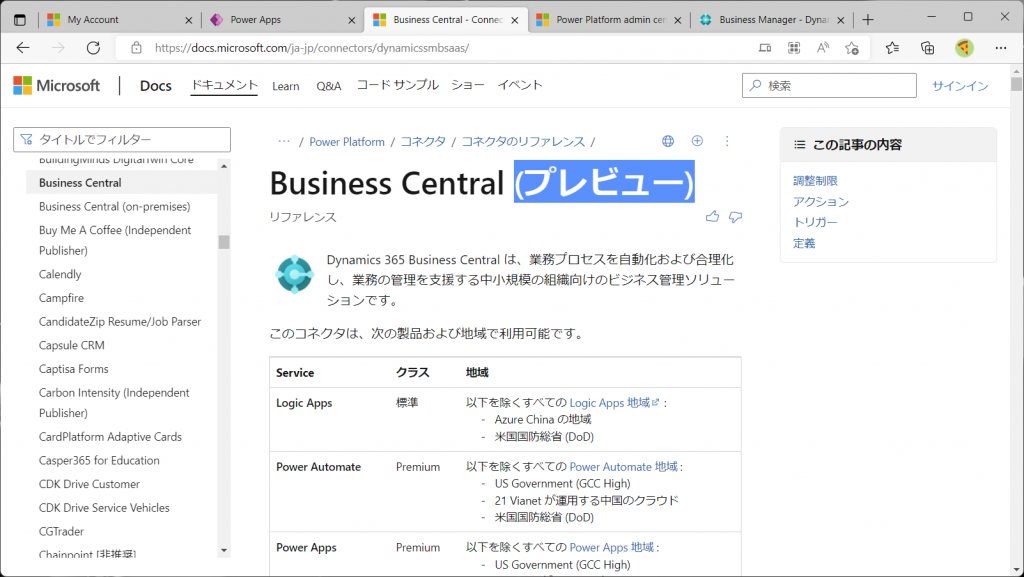Click the 検索 search field
The image size is (1024, 577).
coord(829,86)
